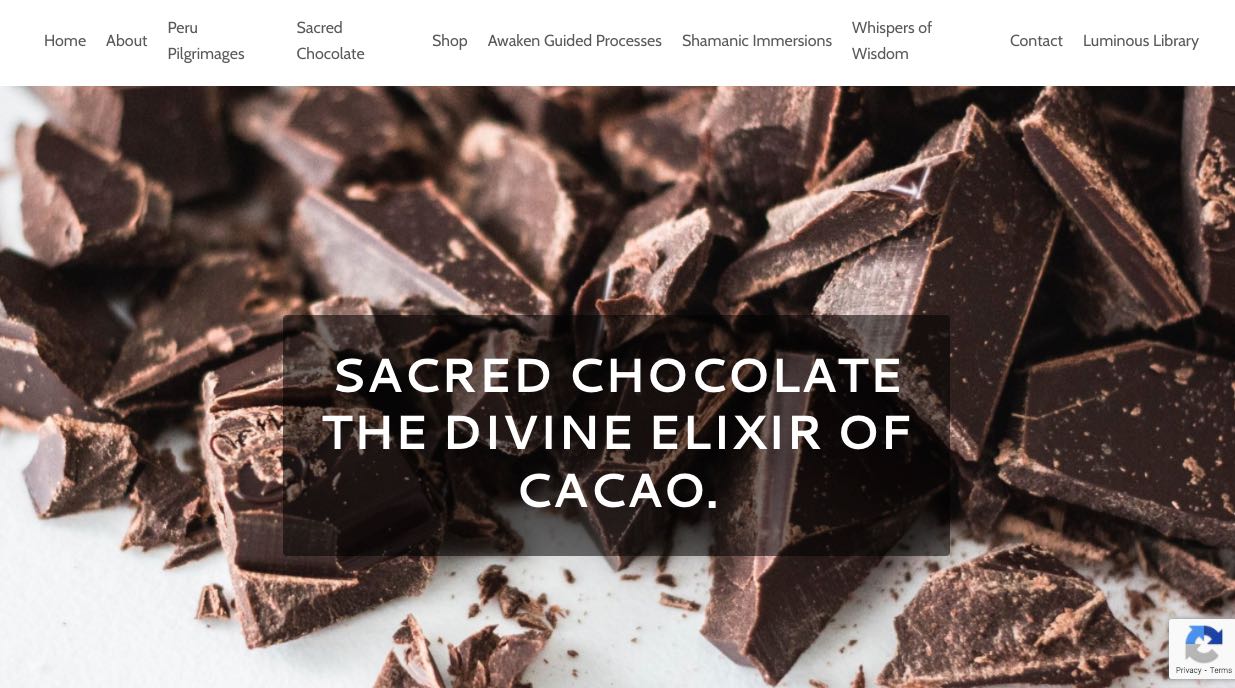1235x688 pixels.
Task: Open the Luminous Library link
Action: (x=1141, y=41)
